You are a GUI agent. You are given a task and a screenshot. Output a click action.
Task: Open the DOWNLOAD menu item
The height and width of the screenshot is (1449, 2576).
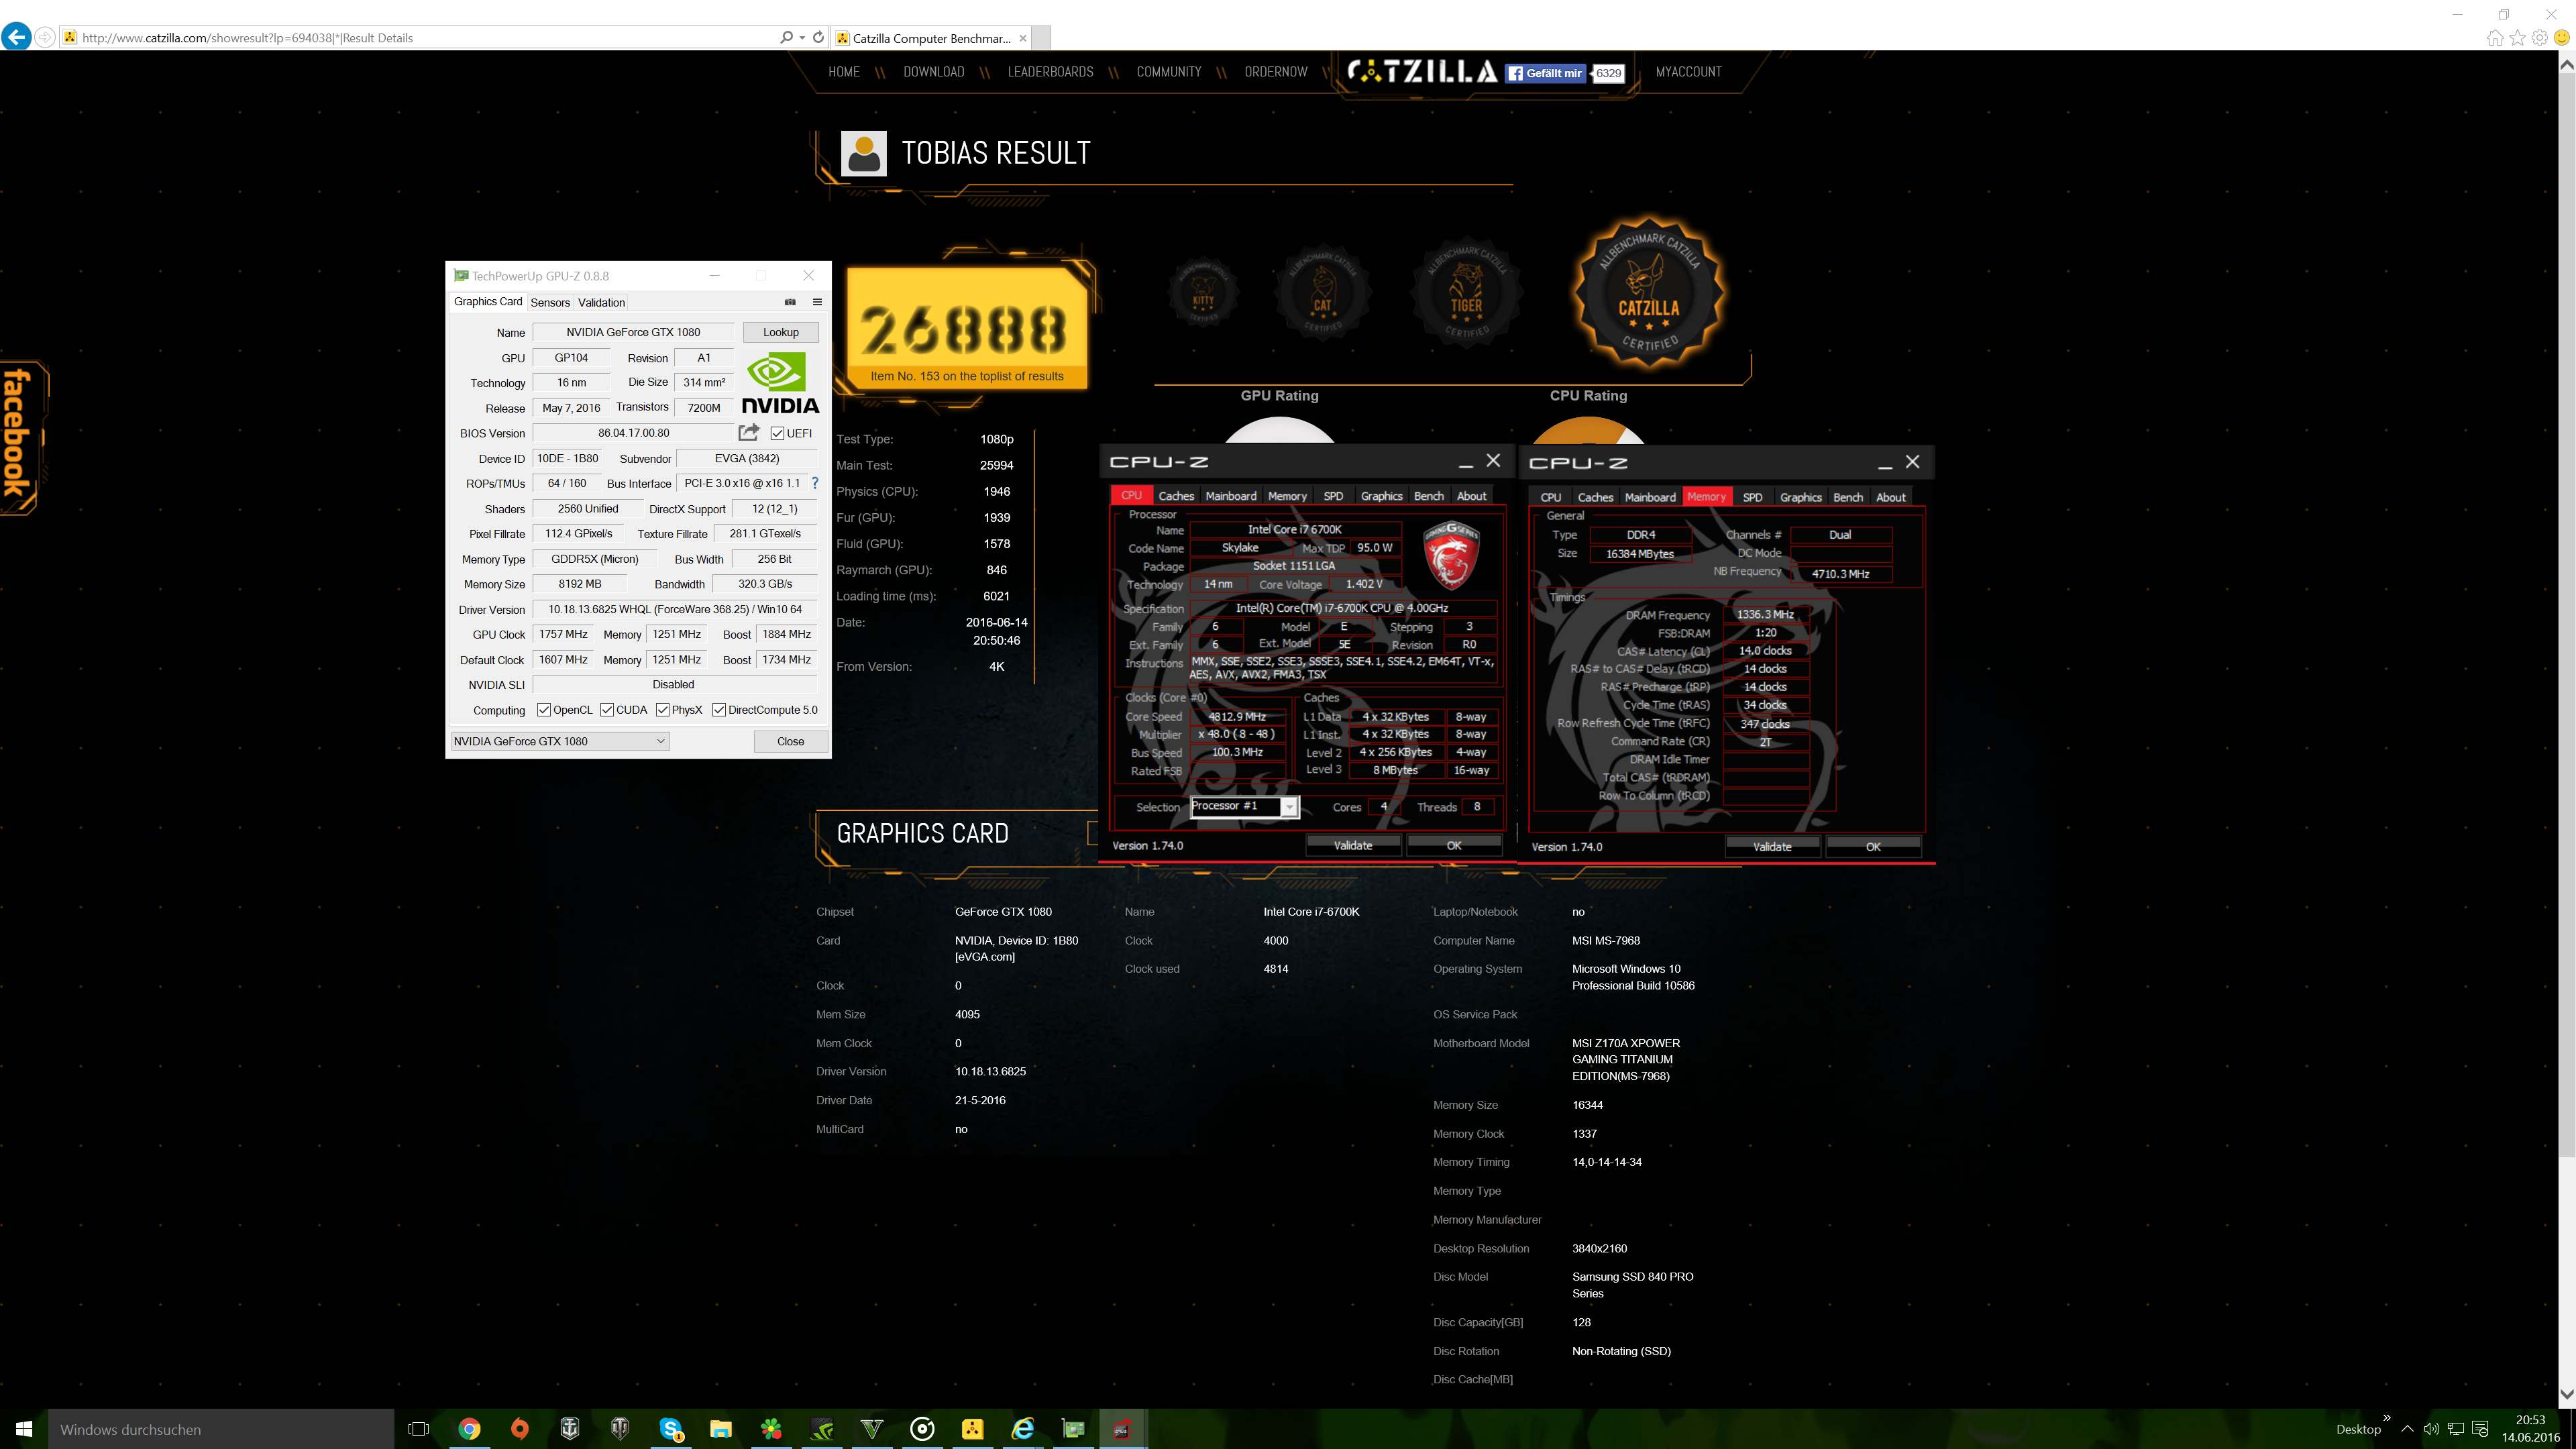(x=933, y=72)
